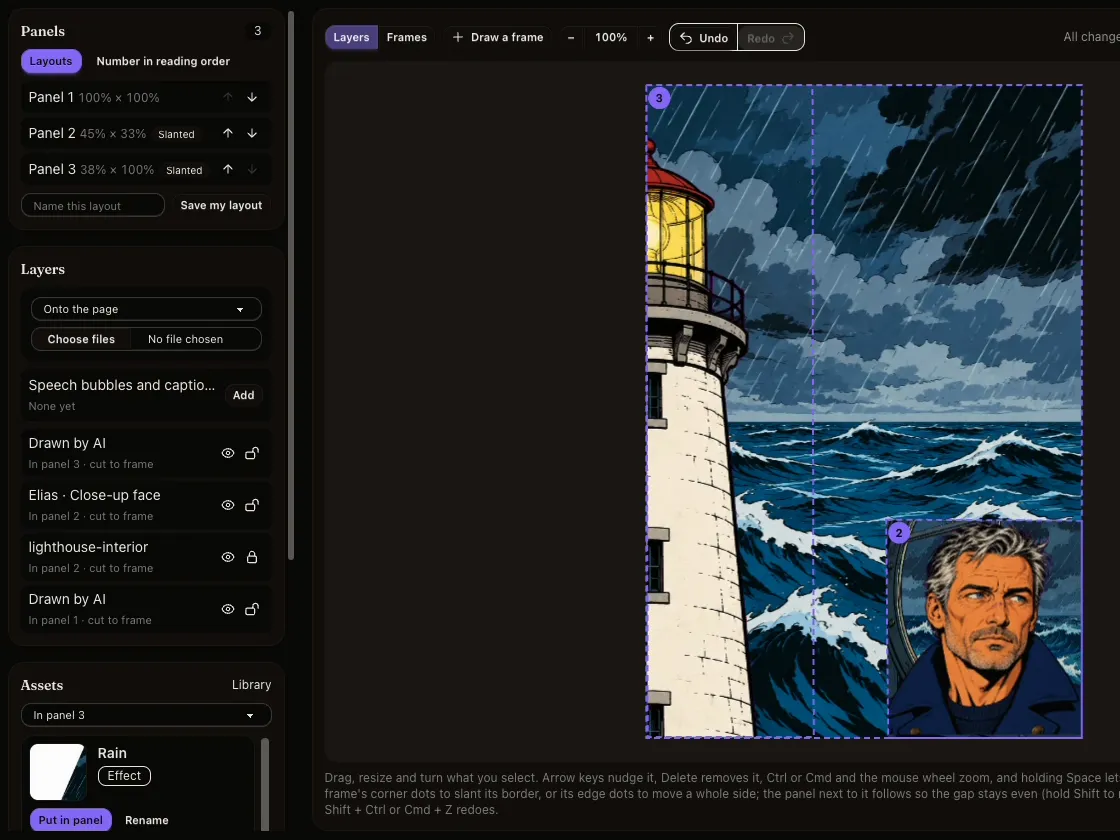The width and height of the screenshot is (1120, 840).
Task: Rename the Rain asset
Action: pos(146,820)
